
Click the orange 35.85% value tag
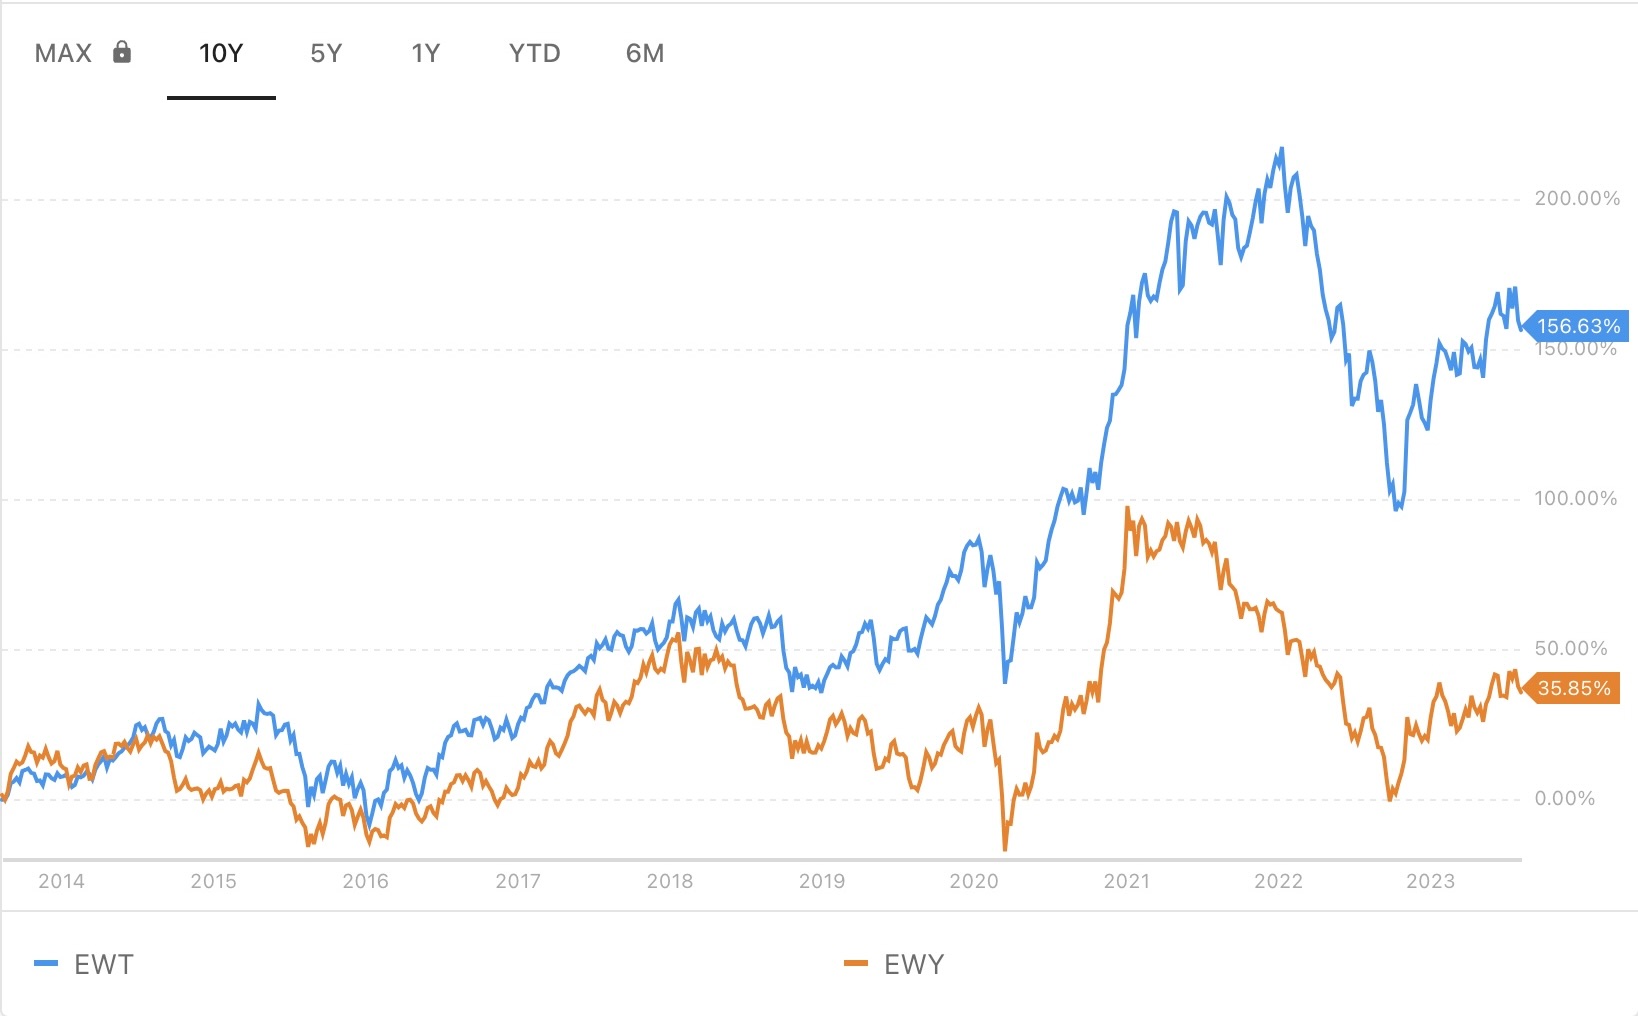[x=1574, y=688]
